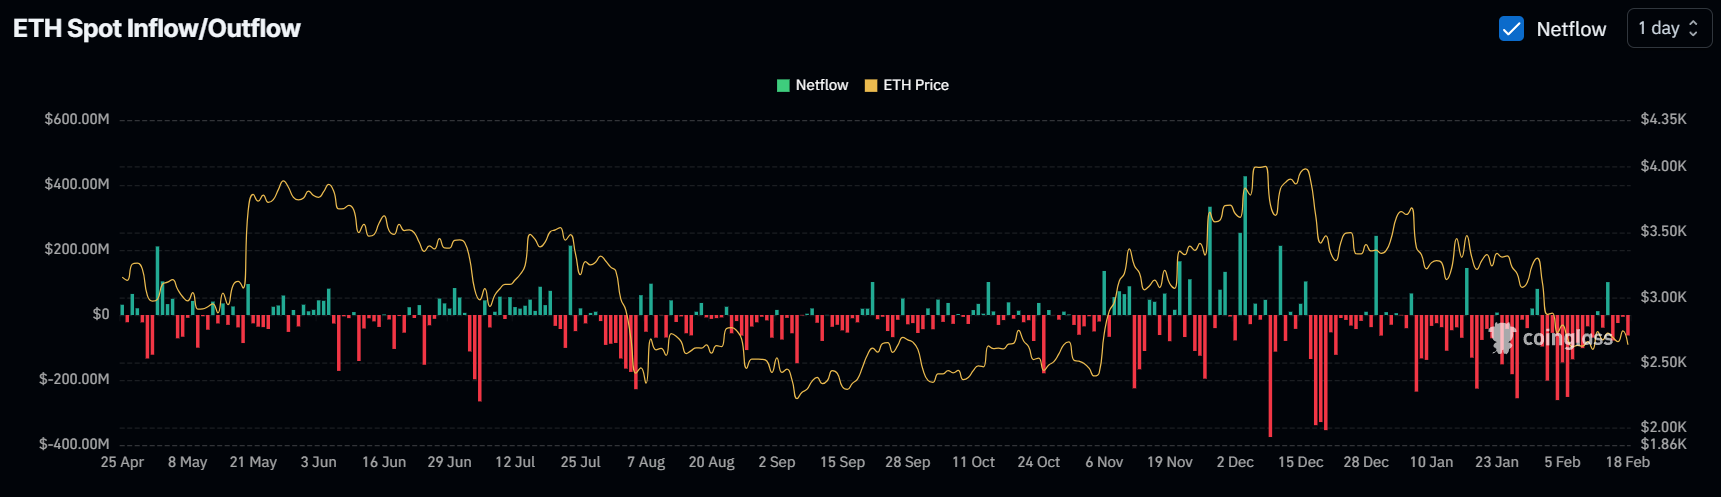Click the 2 Sep date label
The width and height of the screenshot is (1721, 497).
(x=777, y=462)
